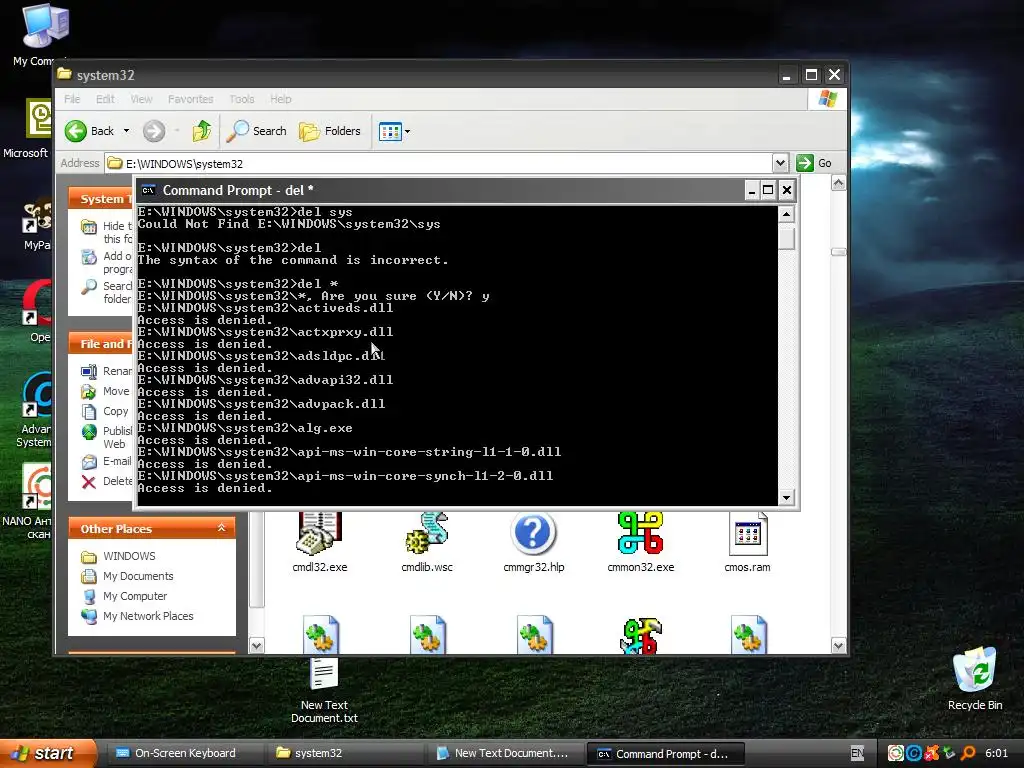Image resolution: width=1024 pixels, height=768 pixels.
Task: Click the blue circular tray icon
Action: point(914,753)
